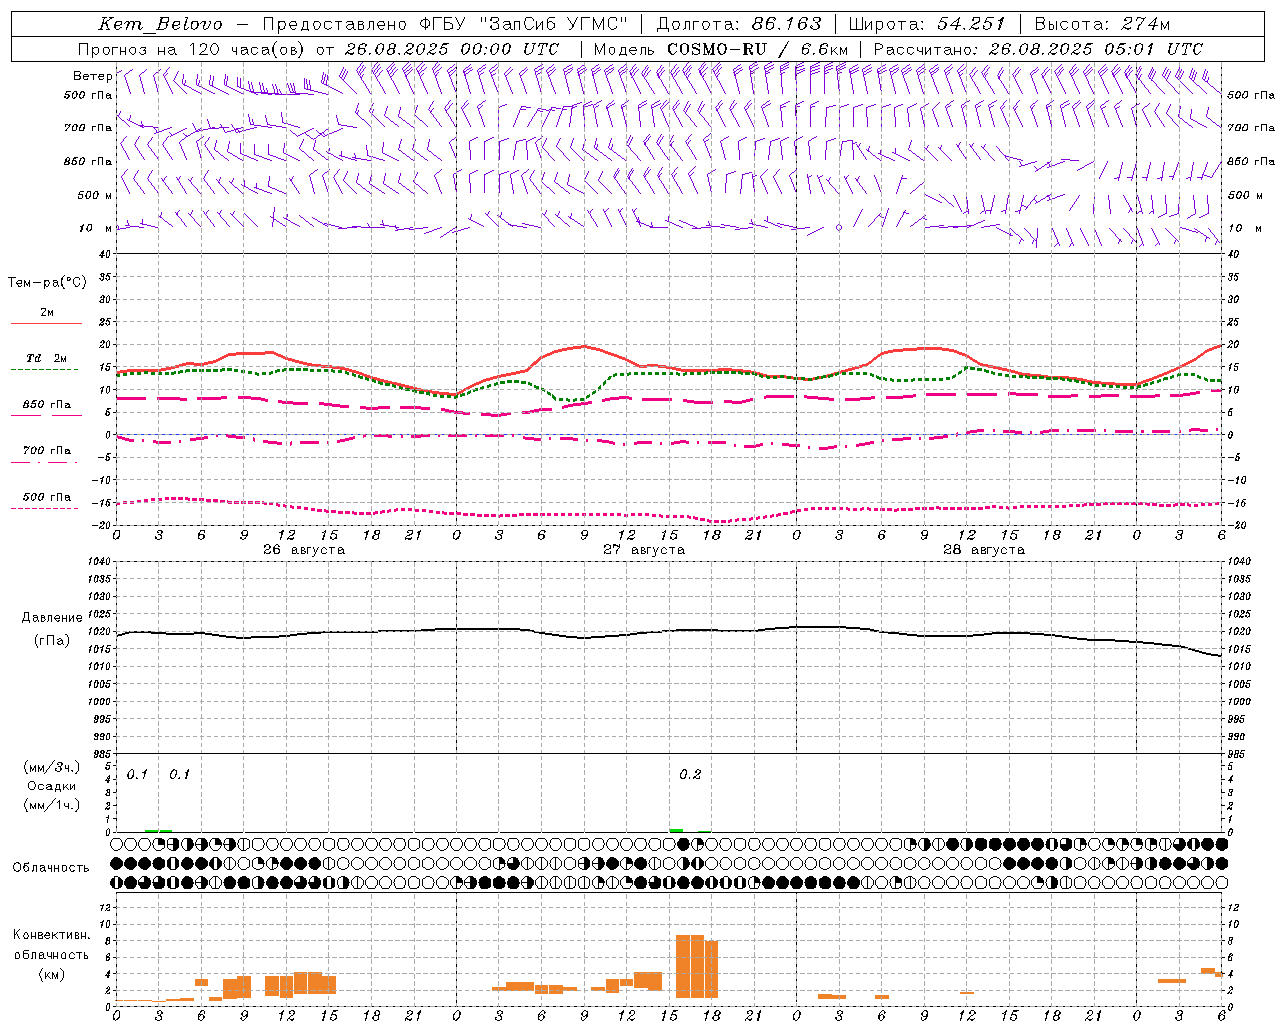Click the green precipitation bar below the 0.2 value
Image resolution: width=1280 pixels, height=1024 pixels.
[676, 830]
